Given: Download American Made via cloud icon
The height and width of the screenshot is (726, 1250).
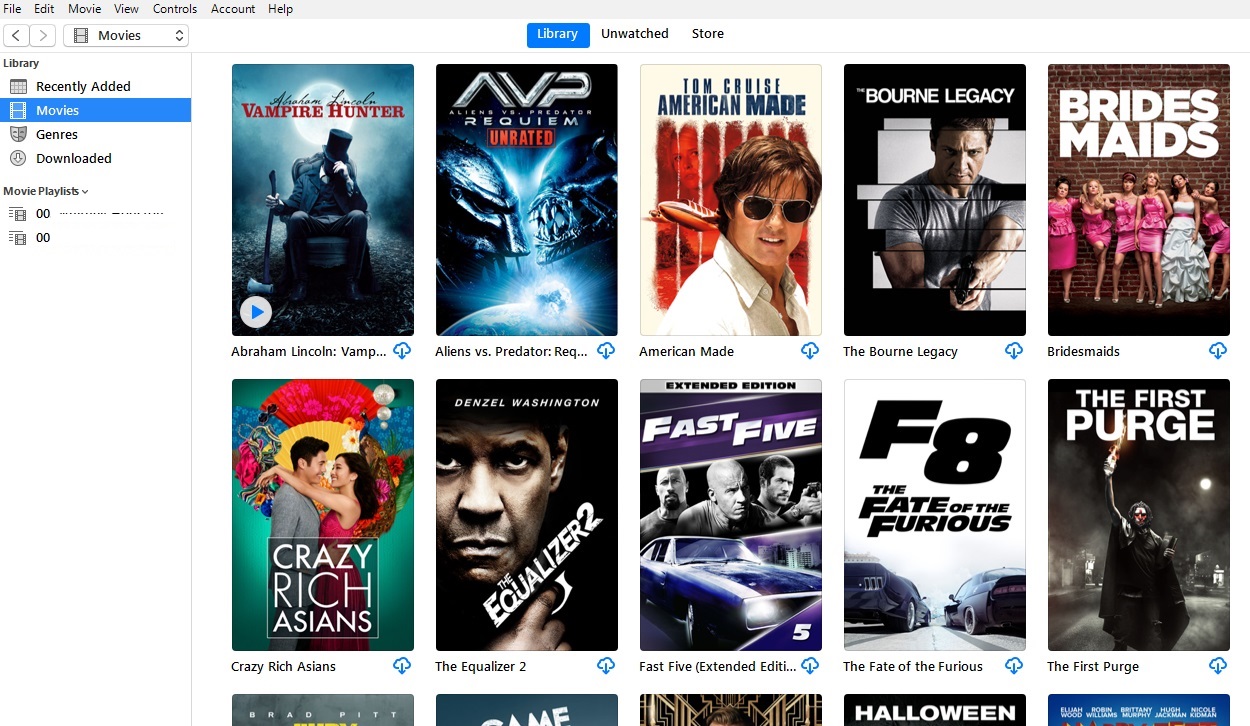Looking at the screenshot, I should pos(810,351).
